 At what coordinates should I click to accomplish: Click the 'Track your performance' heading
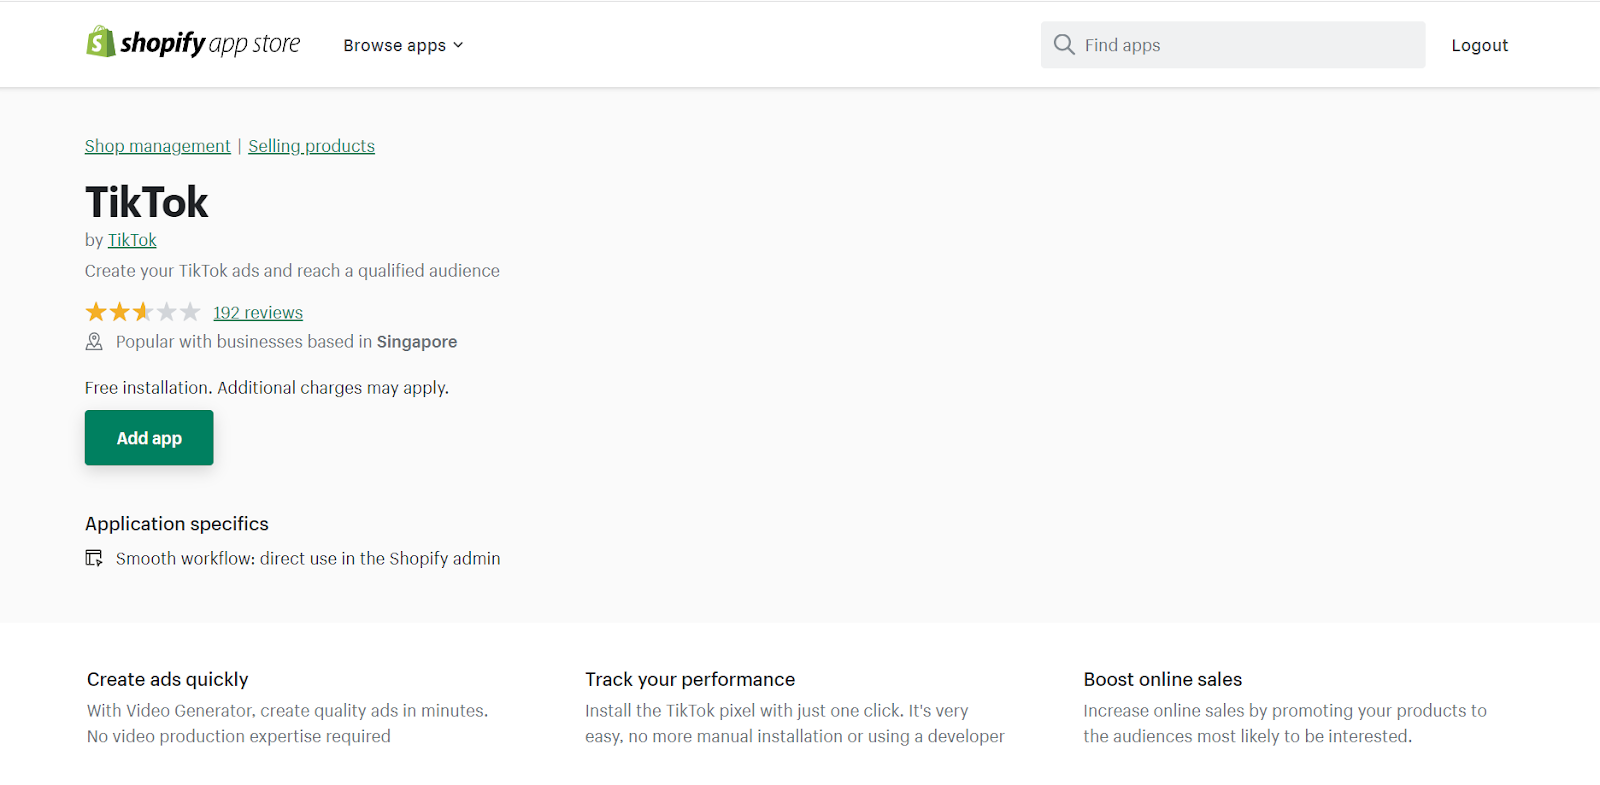690,680
